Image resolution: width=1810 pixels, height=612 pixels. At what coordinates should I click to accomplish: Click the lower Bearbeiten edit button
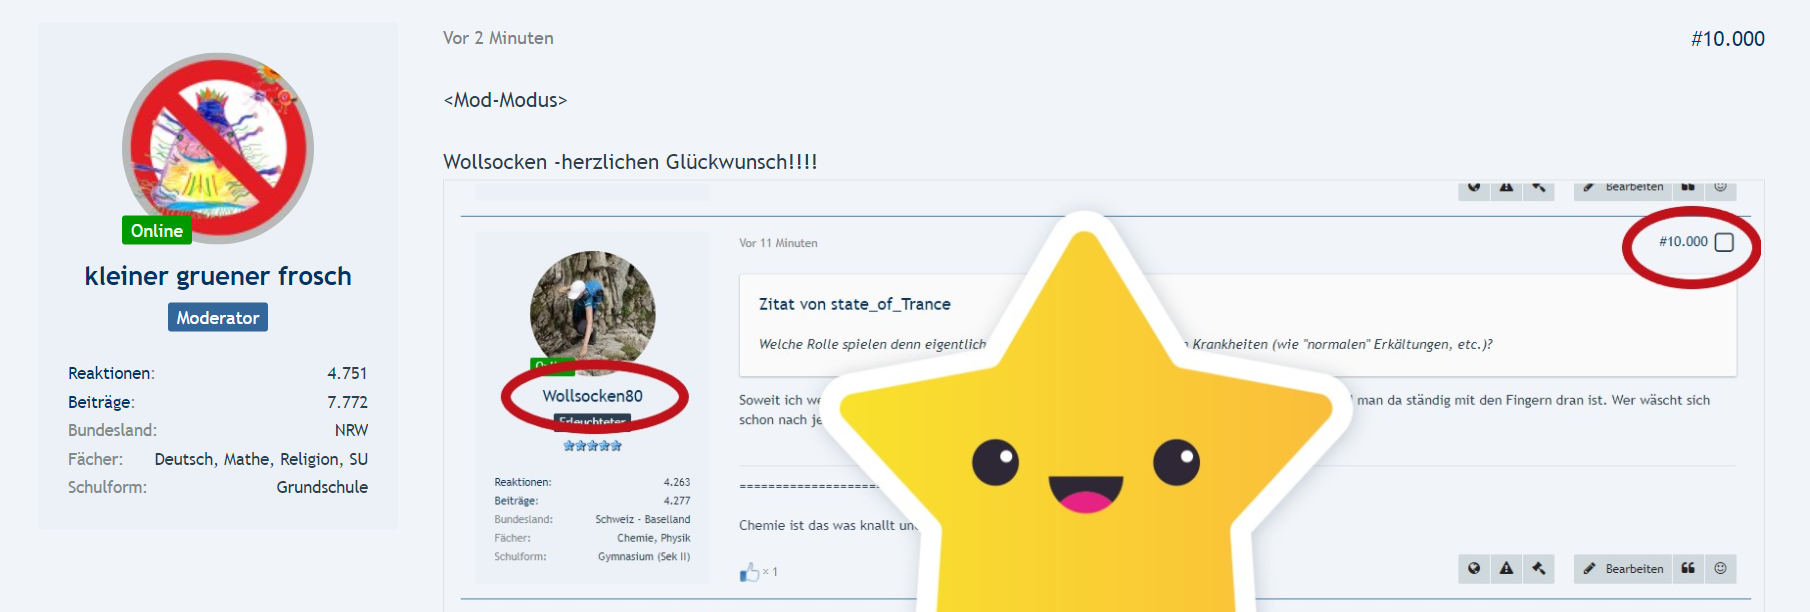(1624, 568)
